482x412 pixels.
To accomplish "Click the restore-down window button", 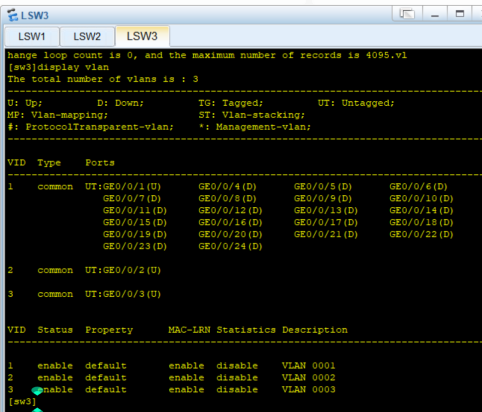I will pyautogui.click(x=407, y=14).
